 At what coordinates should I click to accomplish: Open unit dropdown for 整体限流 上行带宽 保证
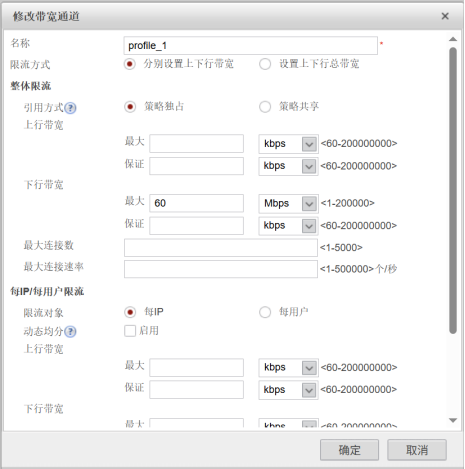pos(288,166)
